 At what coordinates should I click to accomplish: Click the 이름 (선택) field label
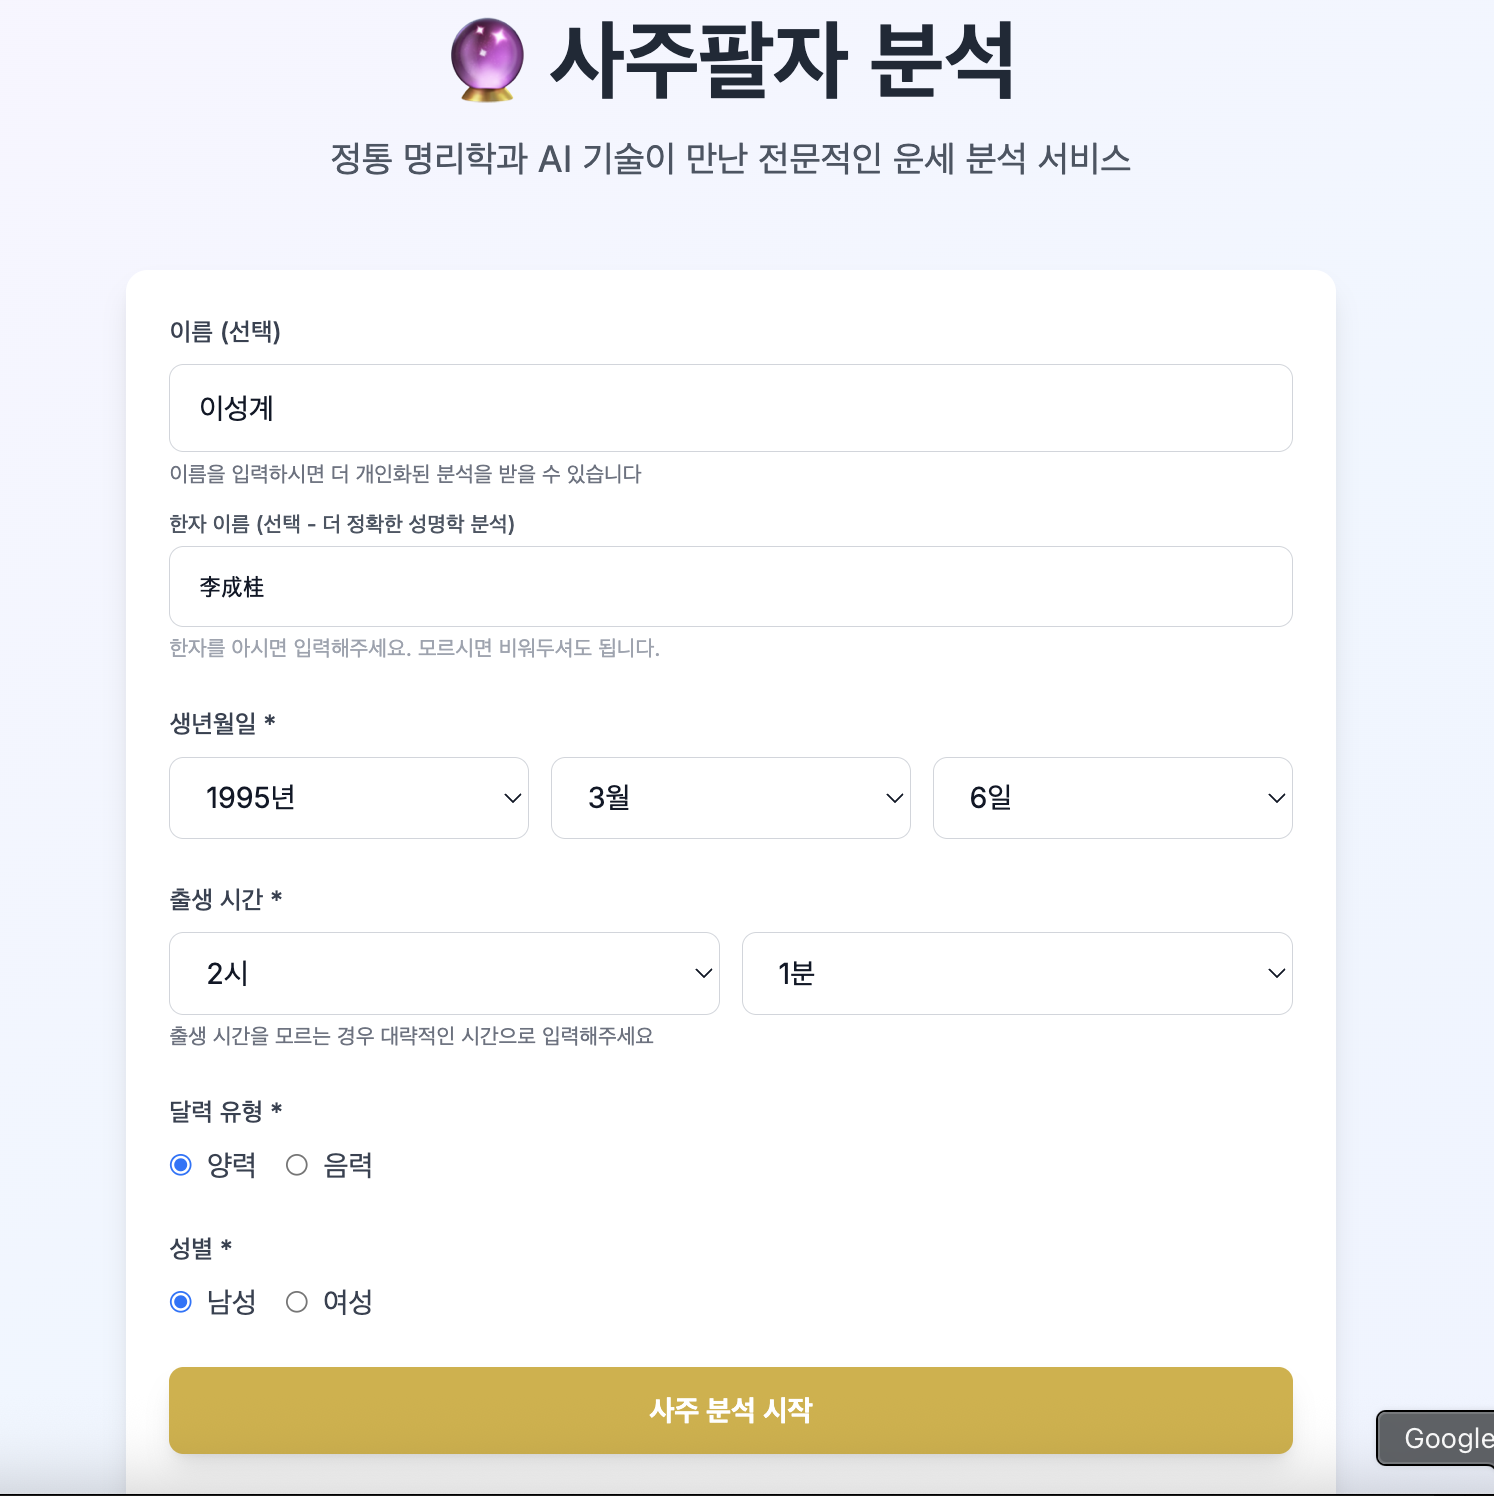224,333
